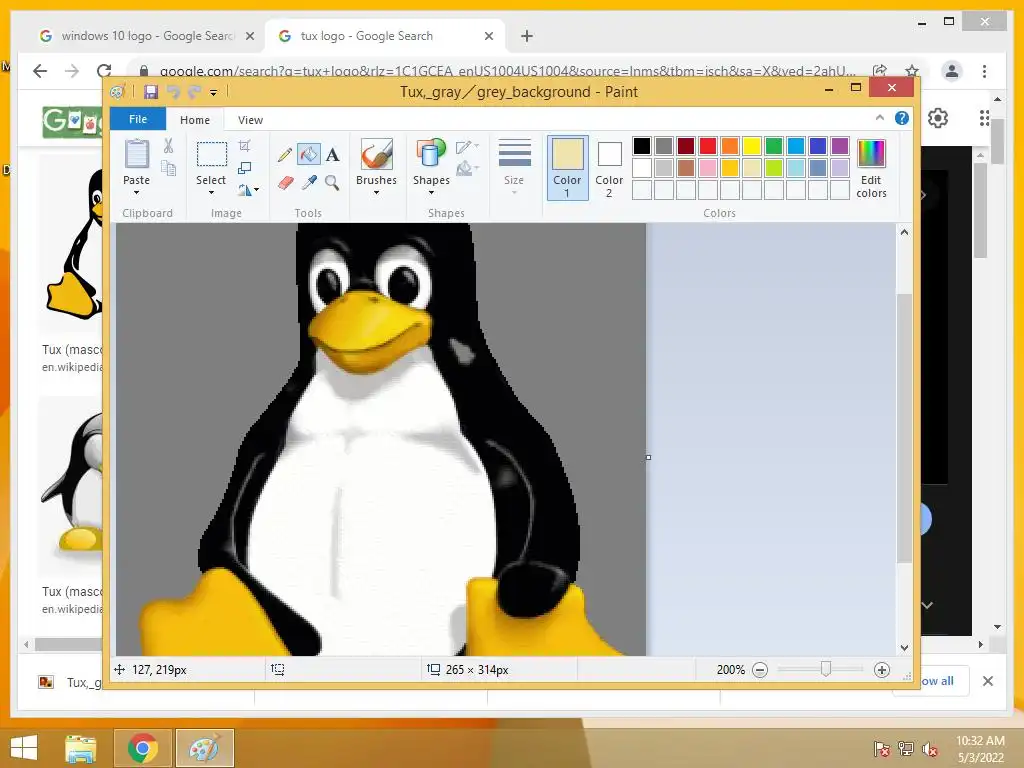Click the Save icon in quick access toolbar
The height and width of the screenshot is (768, 1024).
click(151, 92)
